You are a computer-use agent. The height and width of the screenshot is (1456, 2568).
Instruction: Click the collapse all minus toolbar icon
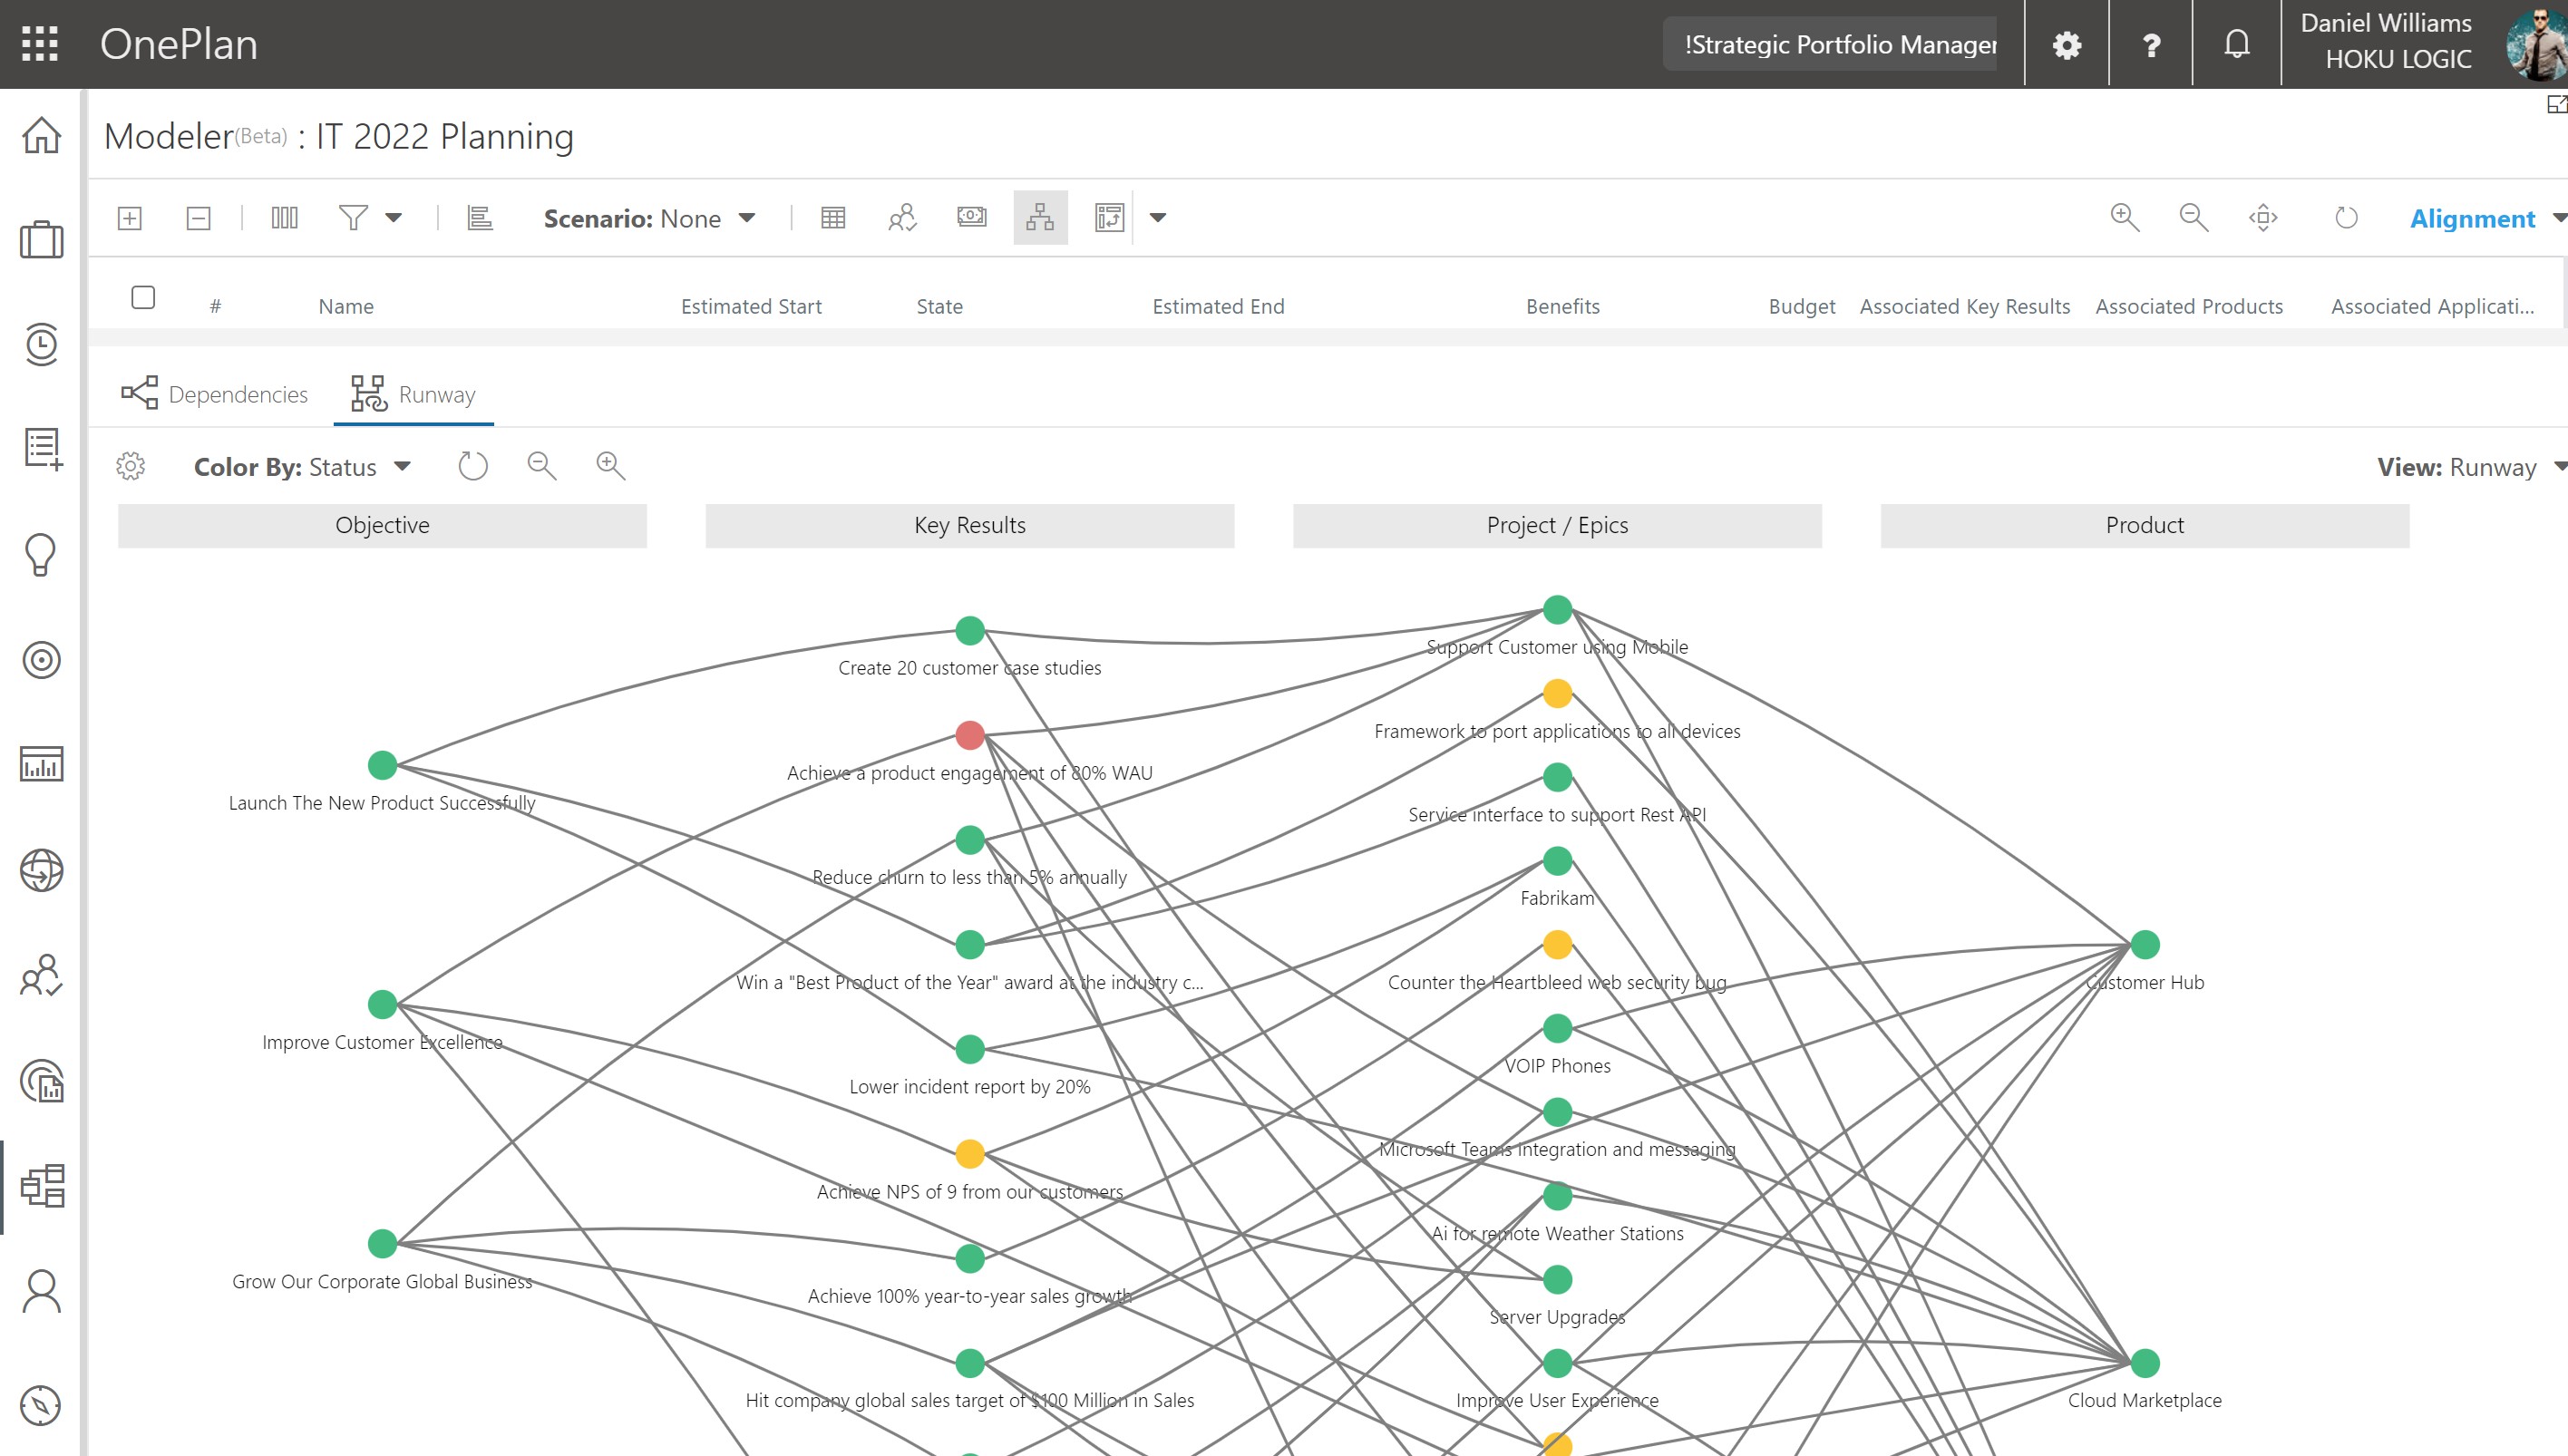tap(199, 218)
